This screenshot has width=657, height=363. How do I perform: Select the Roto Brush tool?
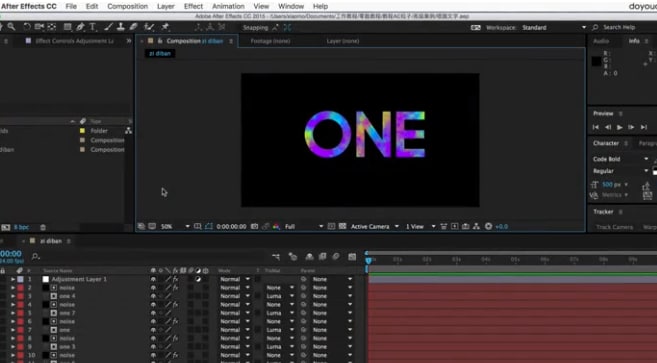(x=149, y=27)
